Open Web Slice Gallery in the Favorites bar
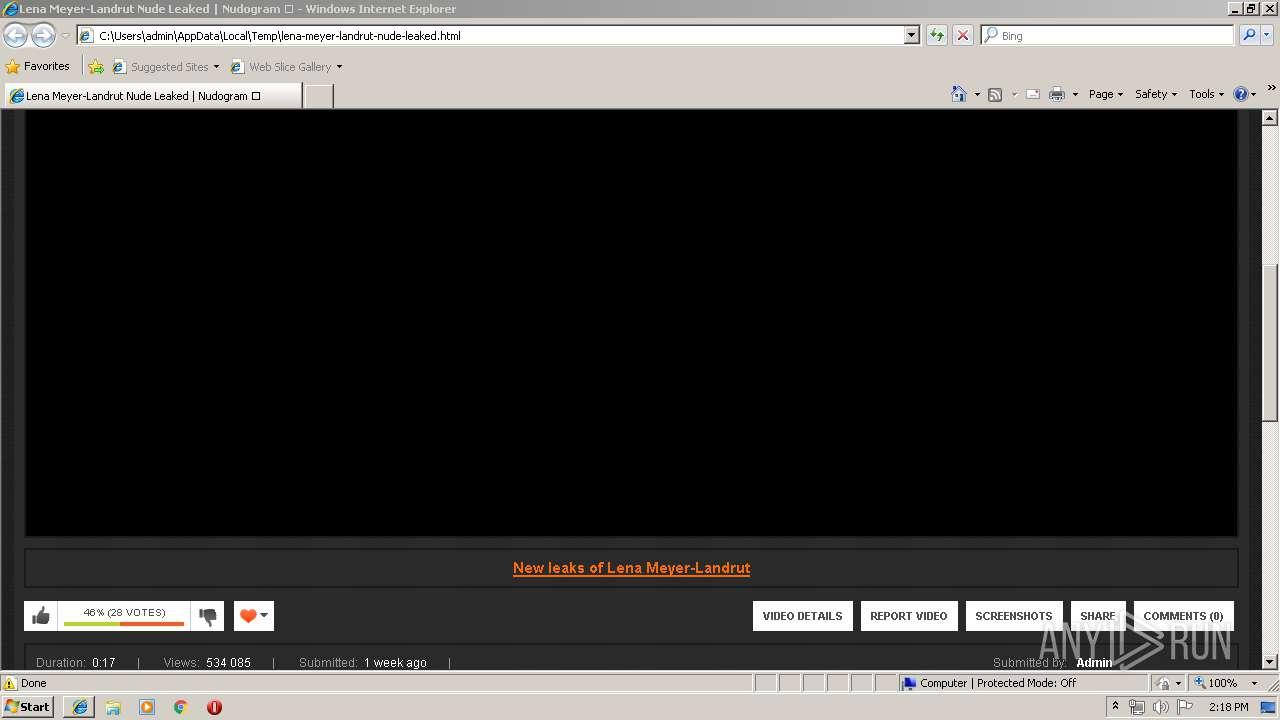Image resolution: width=1280 pixels, height=720 pixels. pyautogui.click(x=281, y=67)
